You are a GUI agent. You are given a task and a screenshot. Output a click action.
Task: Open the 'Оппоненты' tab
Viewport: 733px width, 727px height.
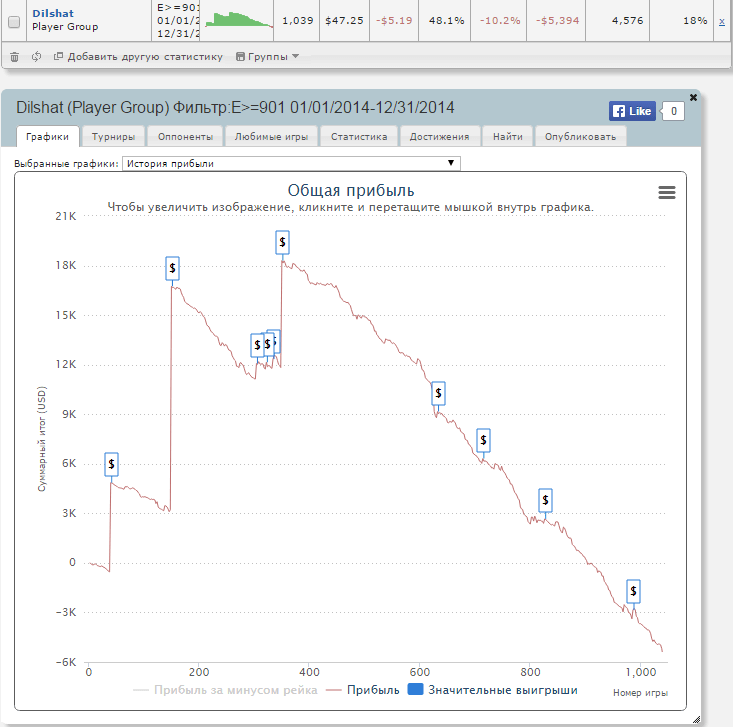point(185,136)
